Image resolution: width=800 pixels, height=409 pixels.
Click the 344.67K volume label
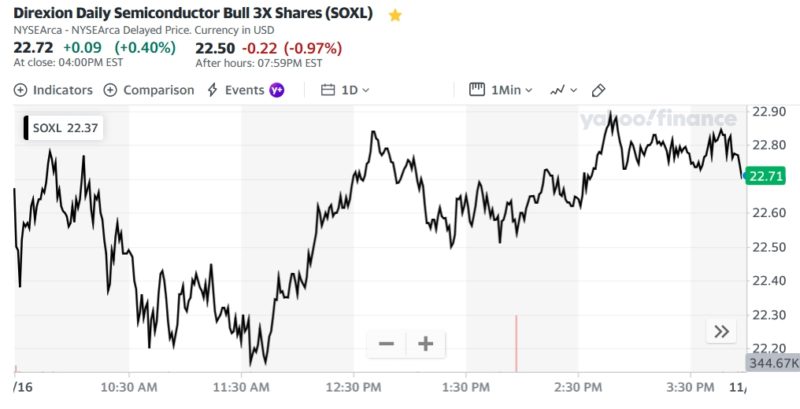(x=771, y=362)
